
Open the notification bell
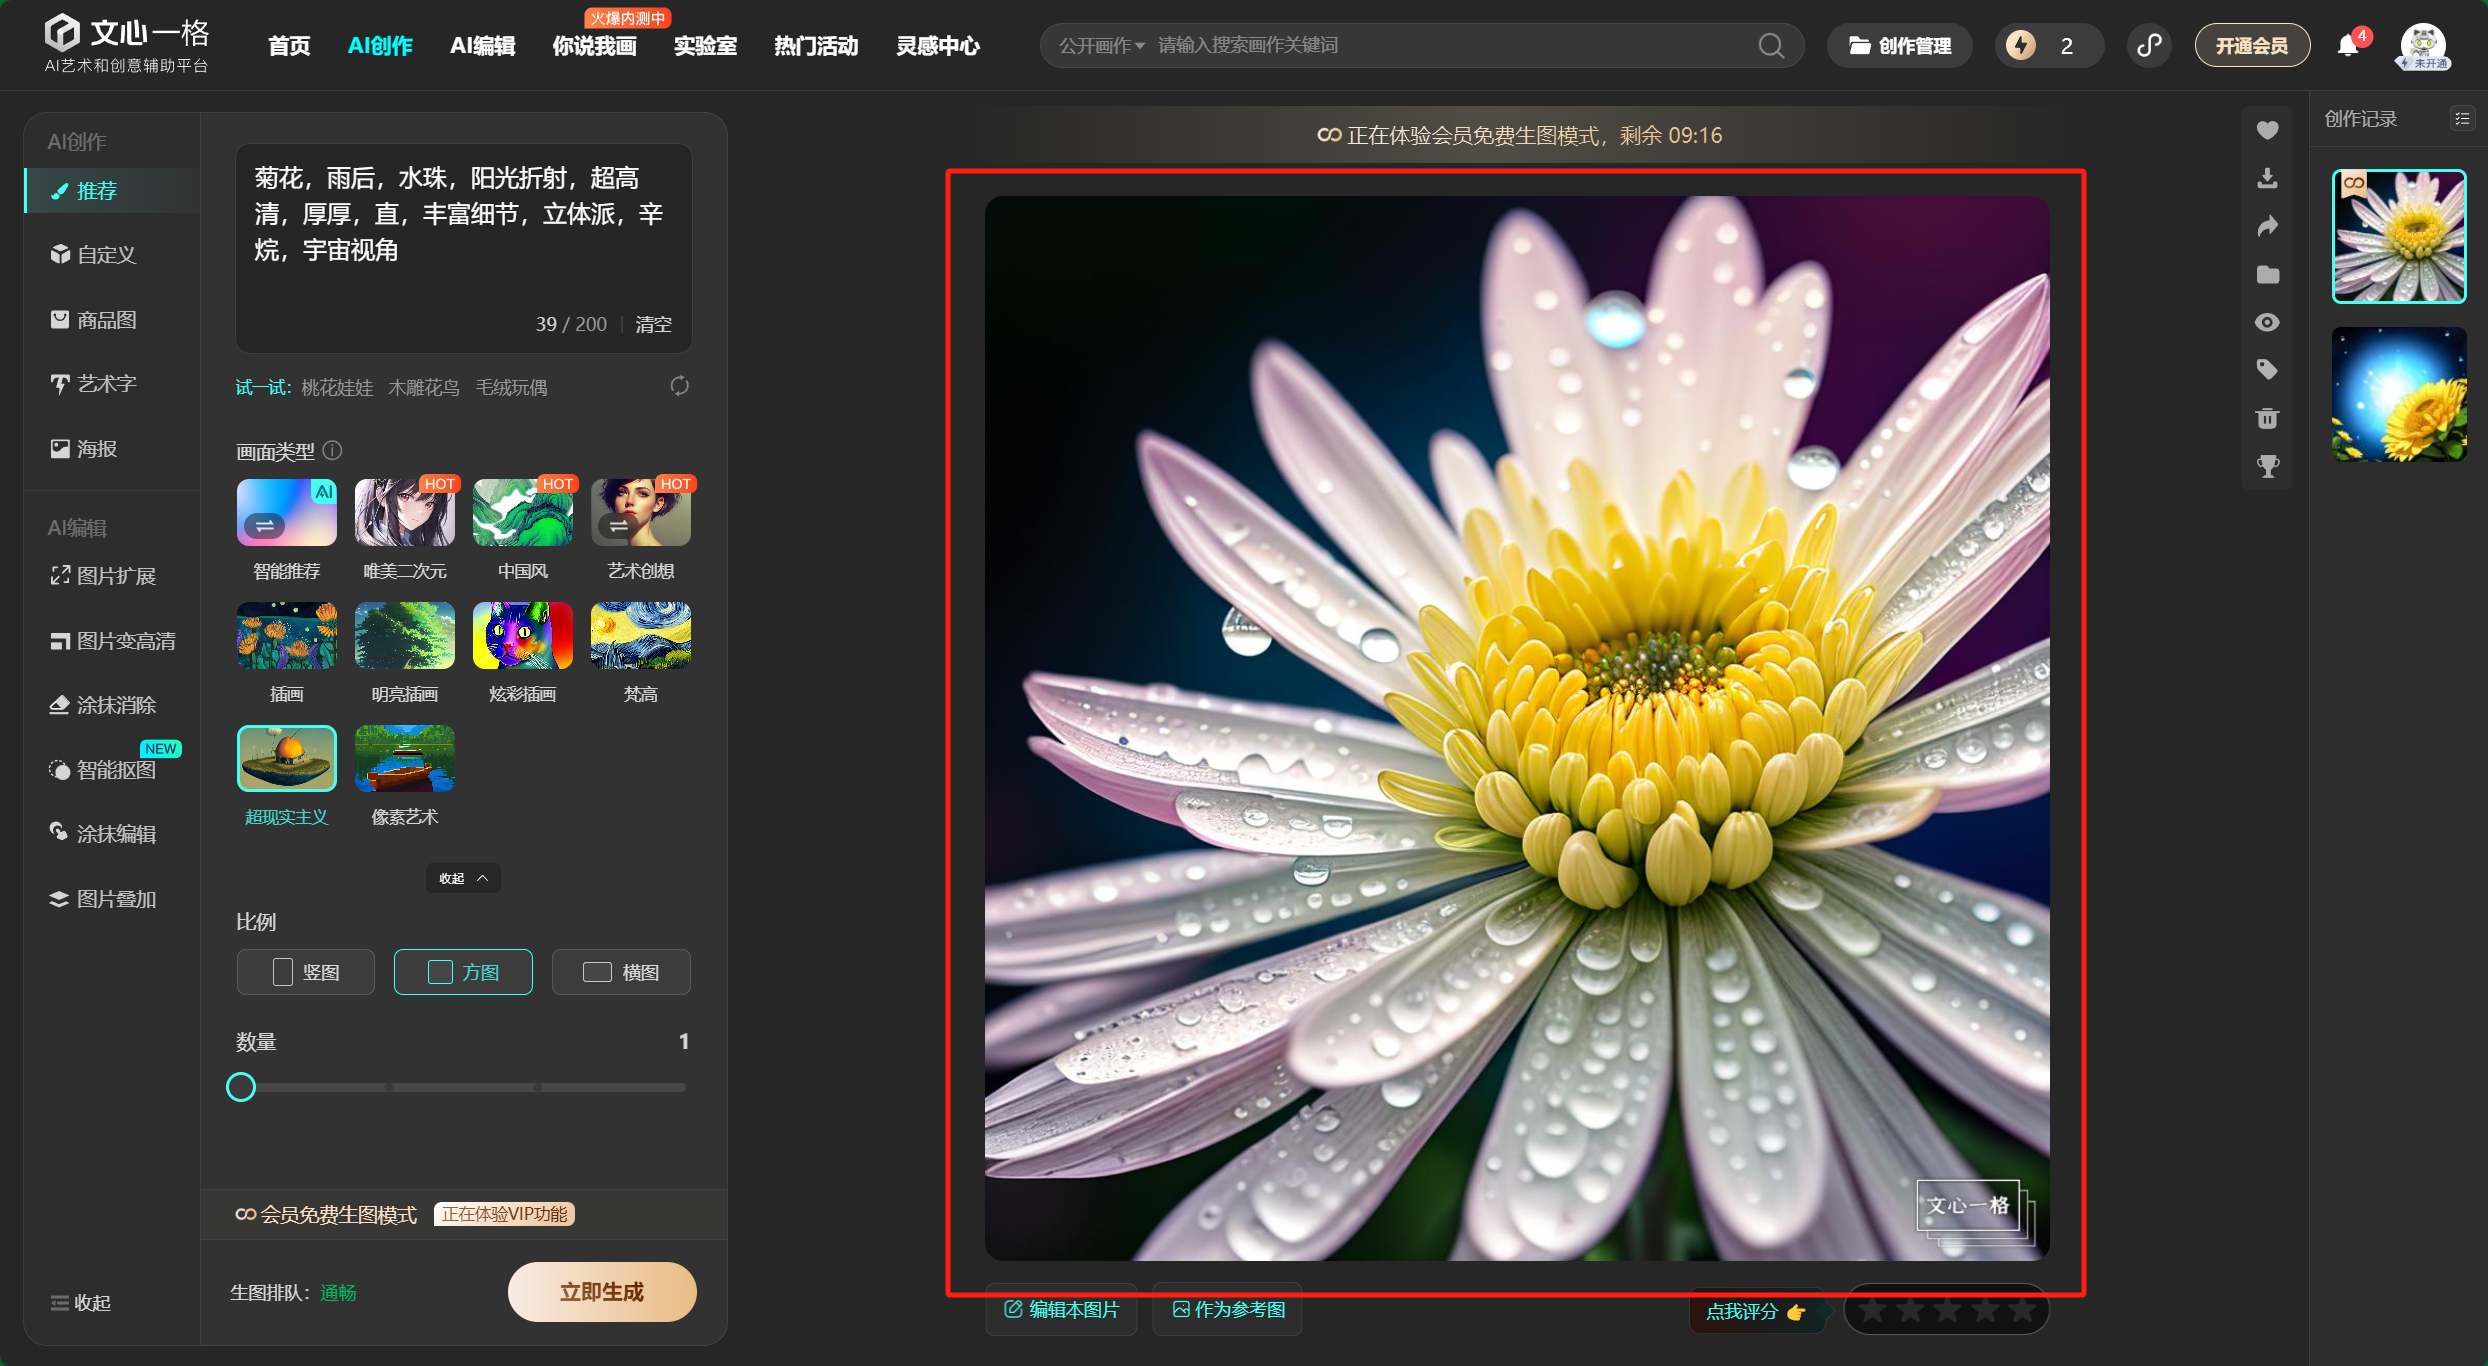click(2348, 46)
